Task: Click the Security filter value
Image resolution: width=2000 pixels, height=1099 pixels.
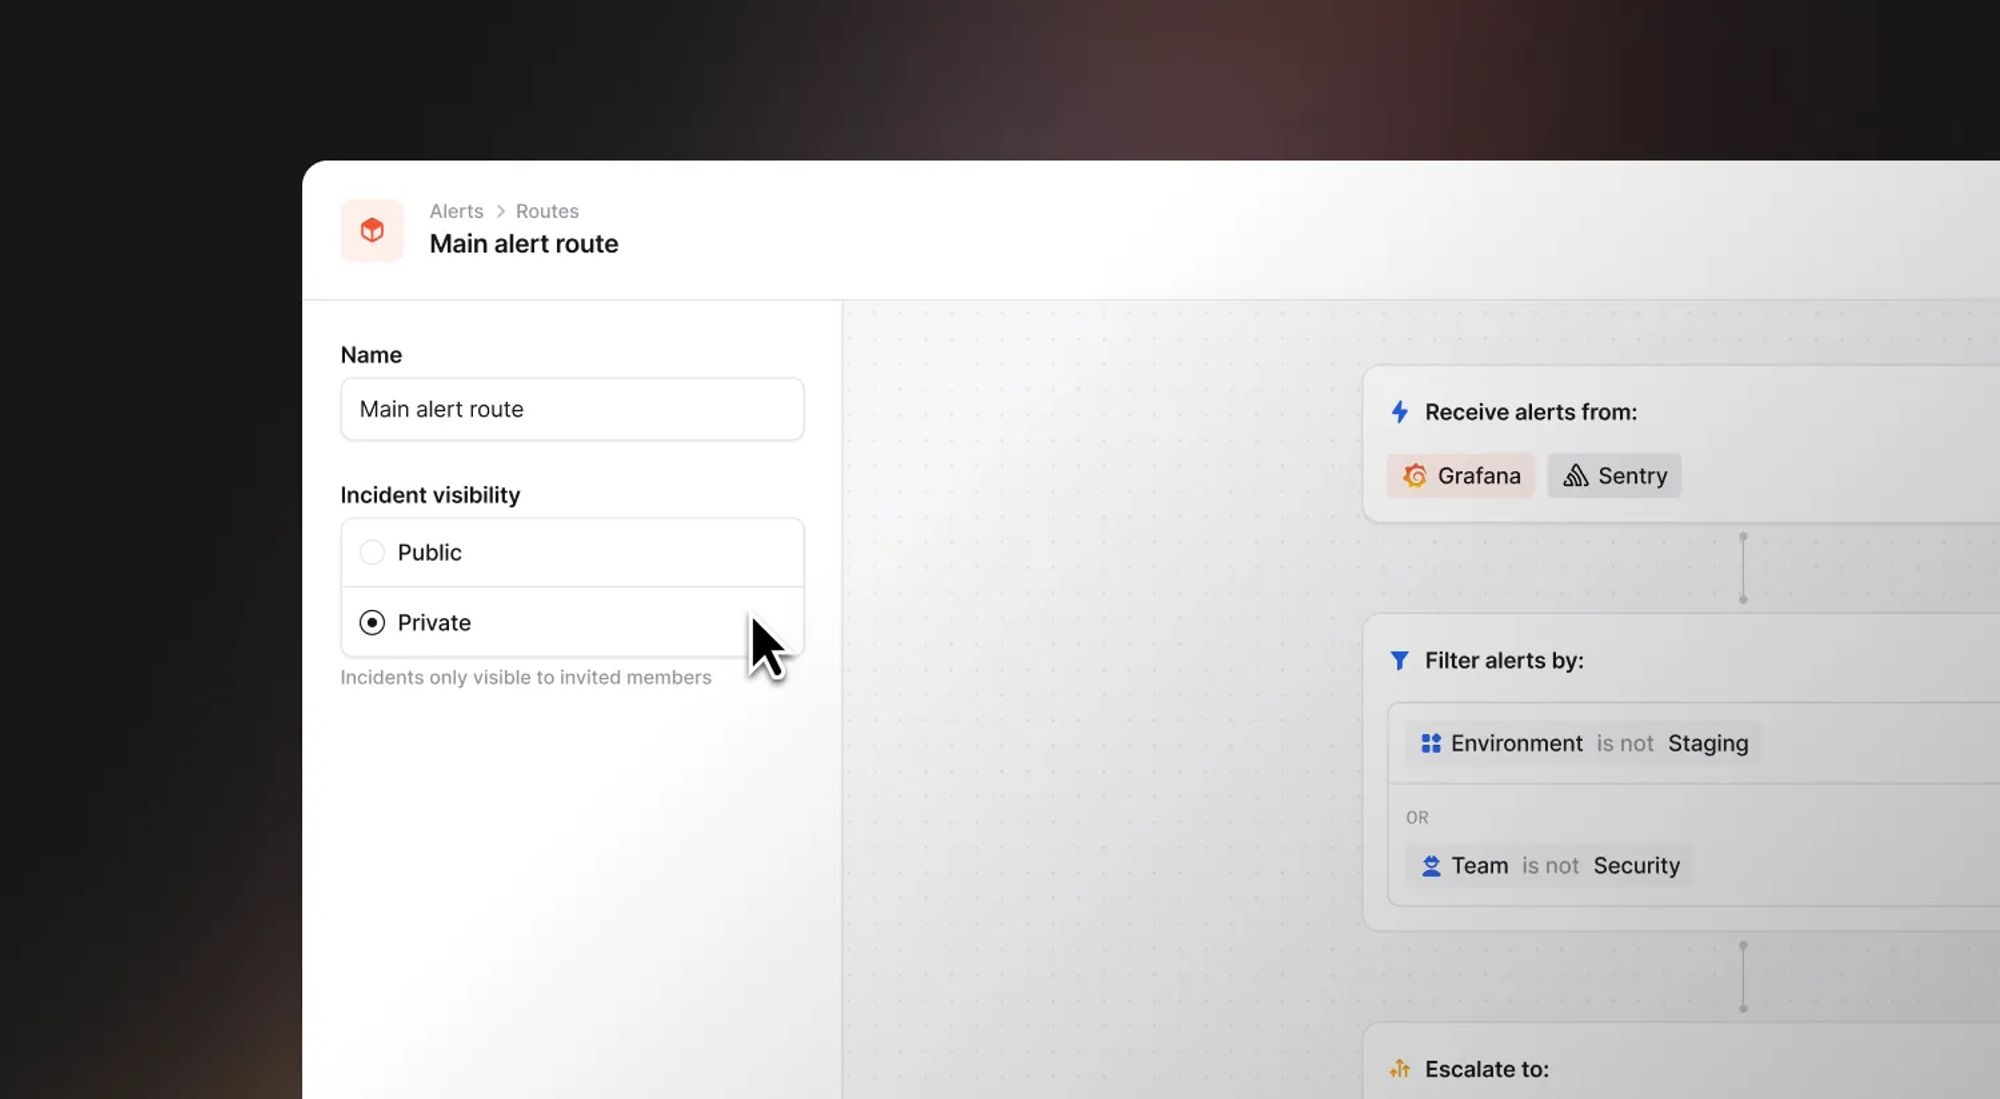Action: click(x=1636, y=866)
